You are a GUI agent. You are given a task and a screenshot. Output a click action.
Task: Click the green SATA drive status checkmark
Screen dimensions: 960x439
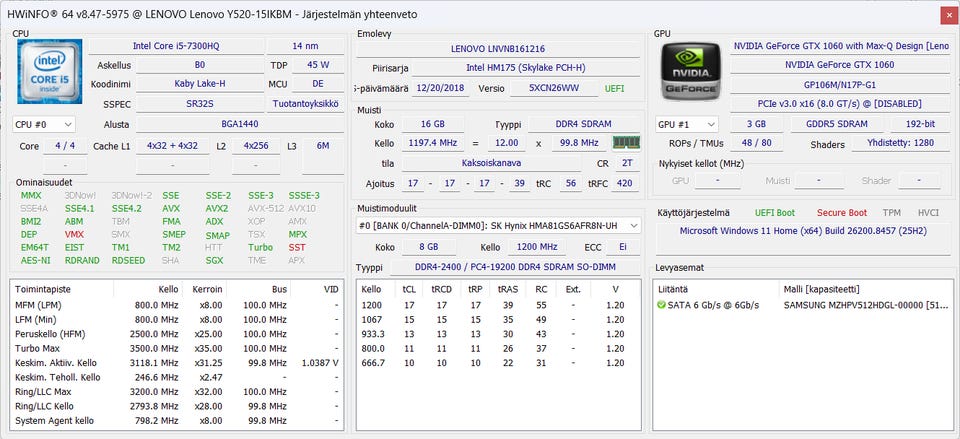click(x=661, y=305)
